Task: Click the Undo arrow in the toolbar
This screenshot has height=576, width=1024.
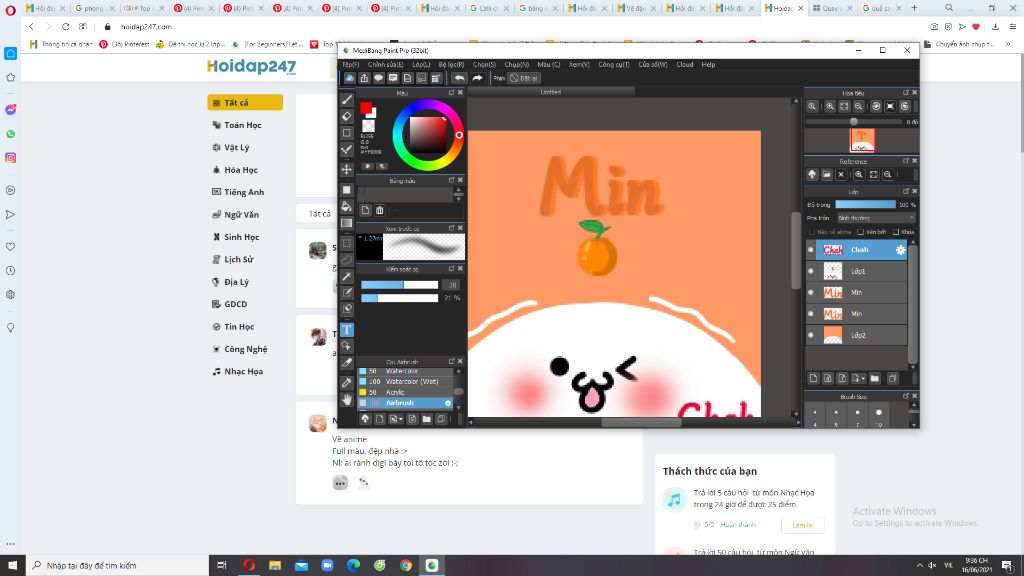Action: 459,78
